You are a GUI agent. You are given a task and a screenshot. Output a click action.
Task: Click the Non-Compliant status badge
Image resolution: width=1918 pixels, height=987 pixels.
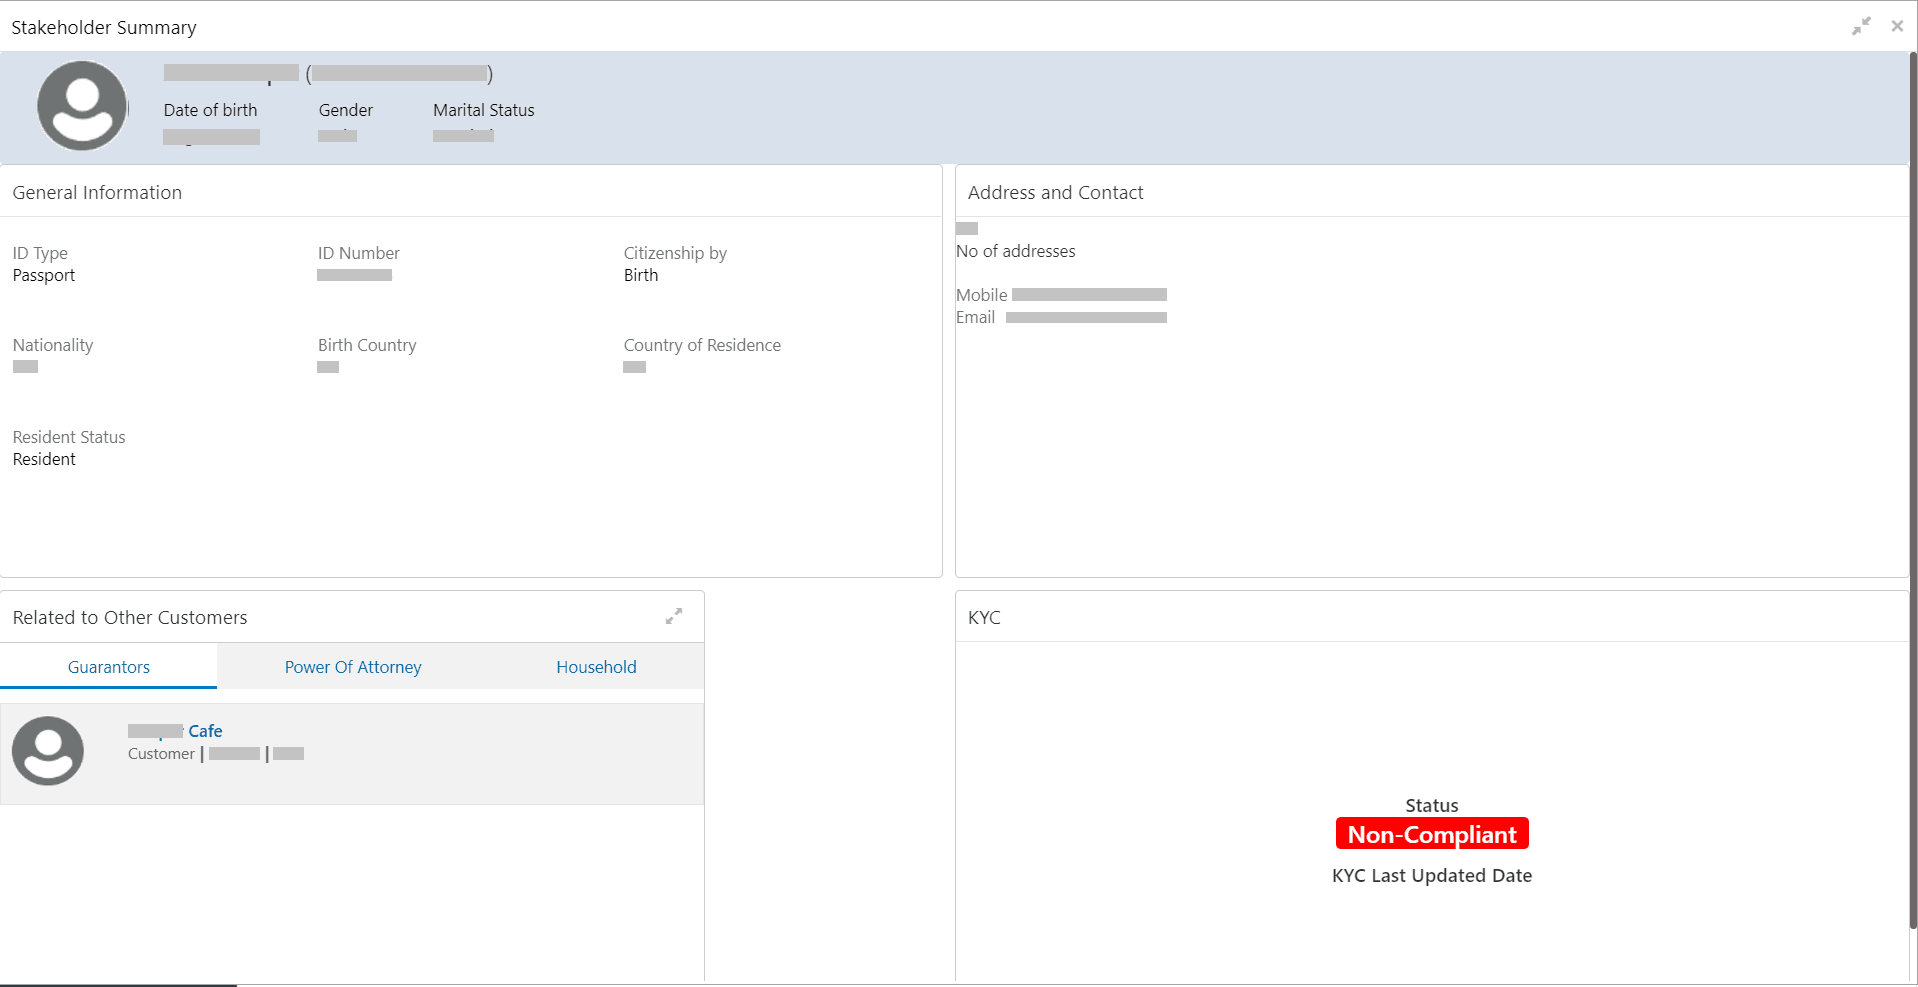coord(1432,834)
